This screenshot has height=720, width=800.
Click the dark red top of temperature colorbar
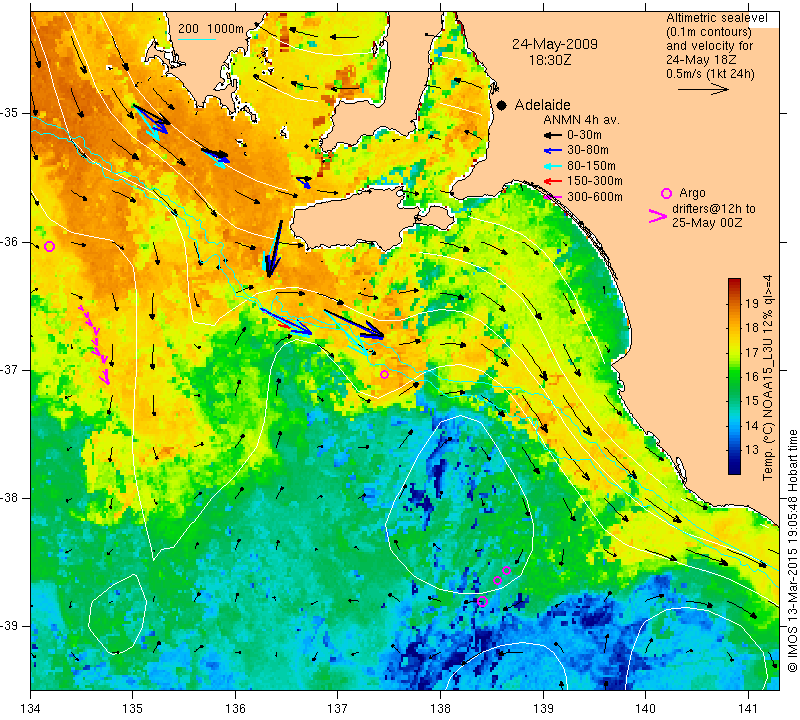pyautogui.click(x=734, y=282)
